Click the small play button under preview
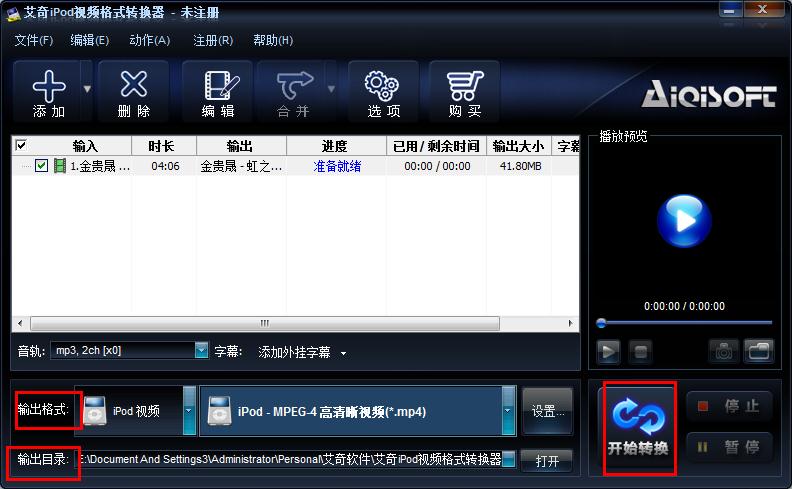The height and width of the screenshot is (489, 792). (x=608, y=351)
